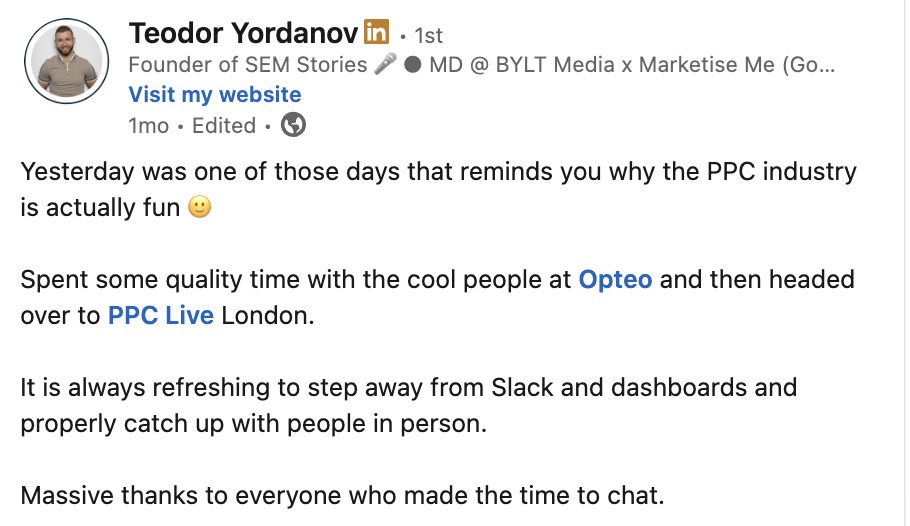The image size is (910, 526).
Task: Click the LinkedIn Premium gold badge icon
Action: click(x=377, y=33)
